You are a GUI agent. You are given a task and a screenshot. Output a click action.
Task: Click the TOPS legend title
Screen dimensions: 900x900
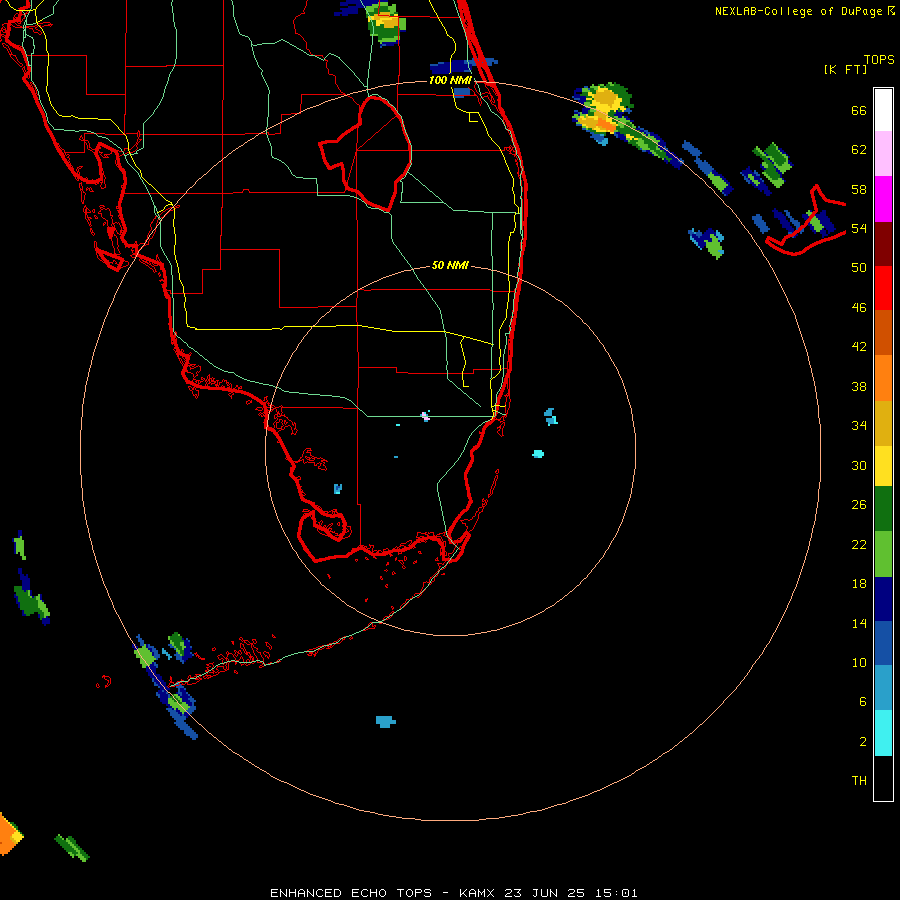(x=879, y=60)
